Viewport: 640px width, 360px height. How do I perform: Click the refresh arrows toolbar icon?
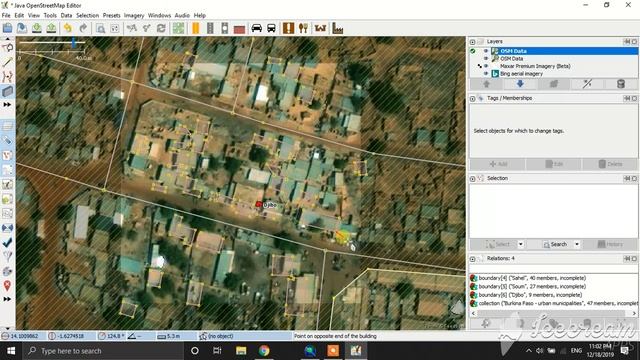coord(161,28)
